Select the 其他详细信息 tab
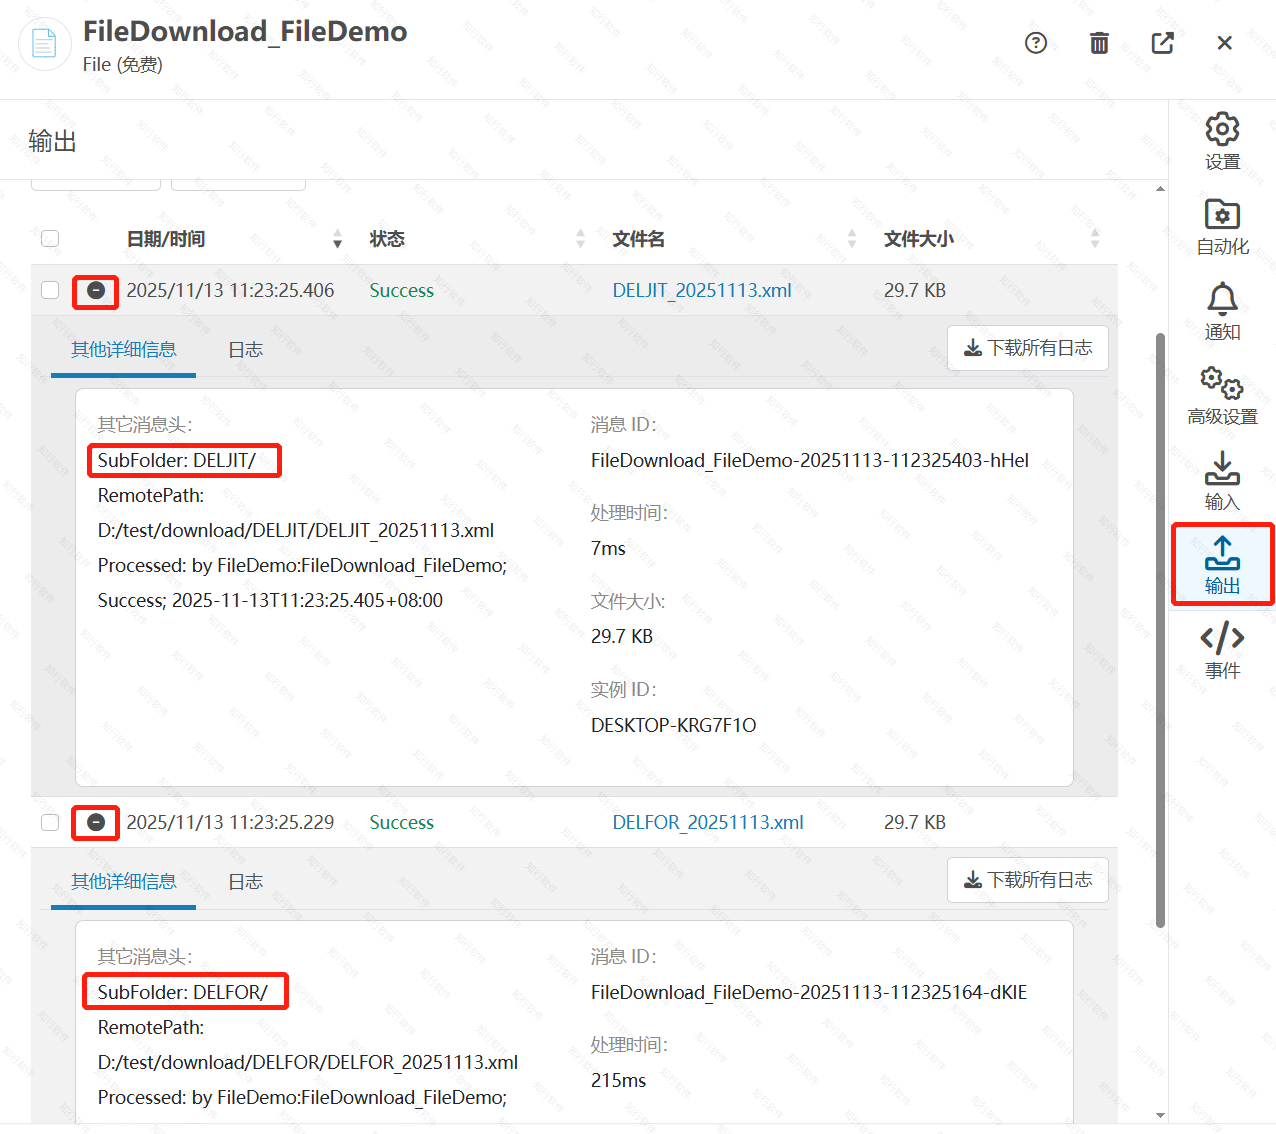 122,349
